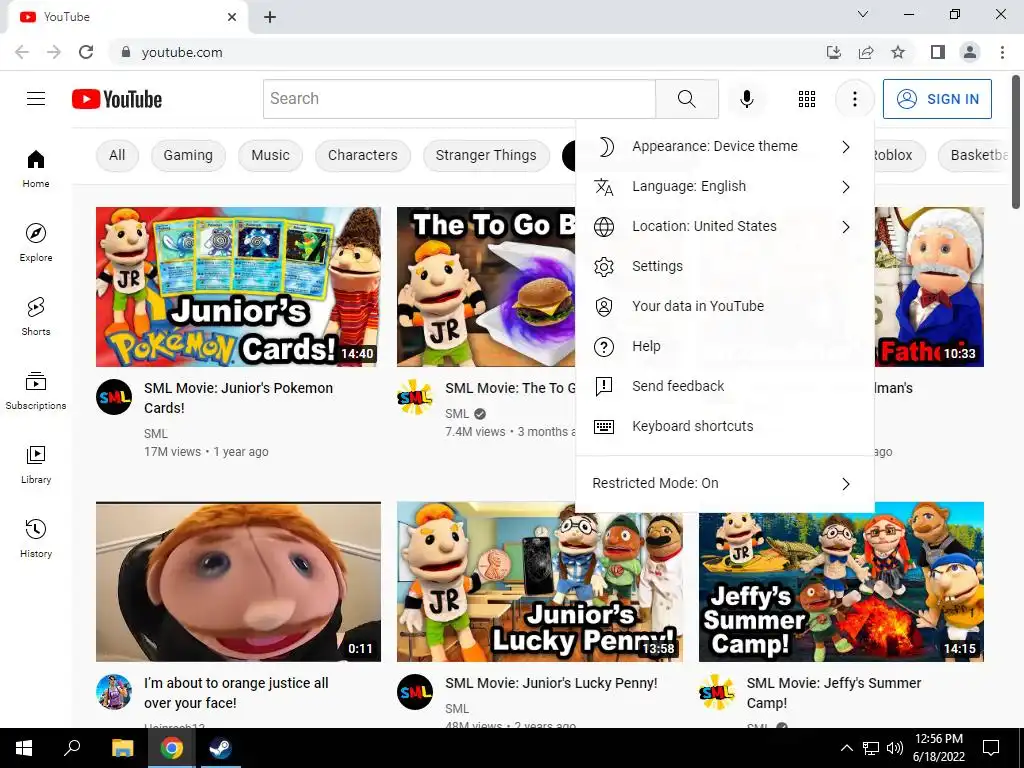Viewport: 1024px width, 768px height.
Task: Click the page vertical scrollbar
Action: (x=1016, y=142)
